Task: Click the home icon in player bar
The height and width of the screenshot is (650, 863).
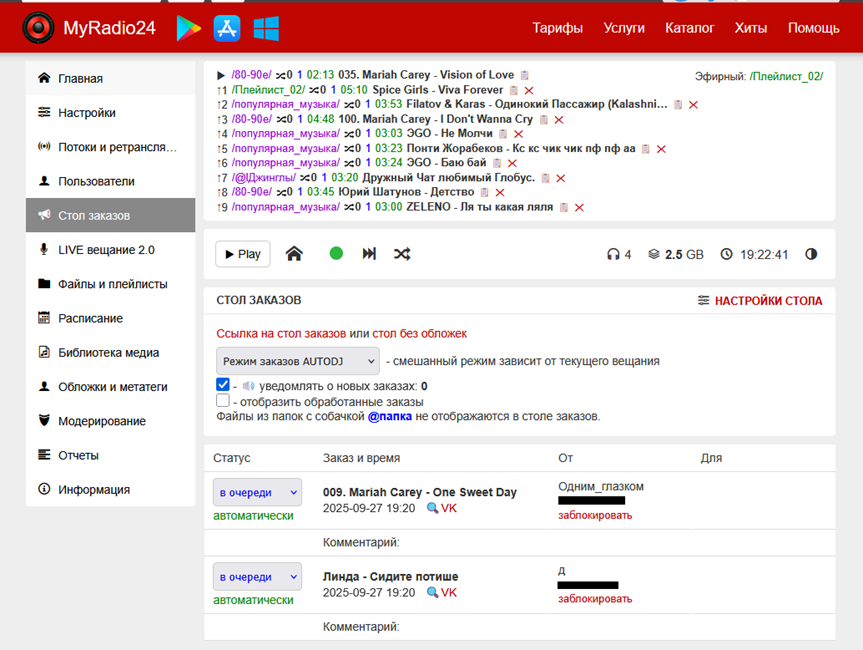Action: (294, 254)
